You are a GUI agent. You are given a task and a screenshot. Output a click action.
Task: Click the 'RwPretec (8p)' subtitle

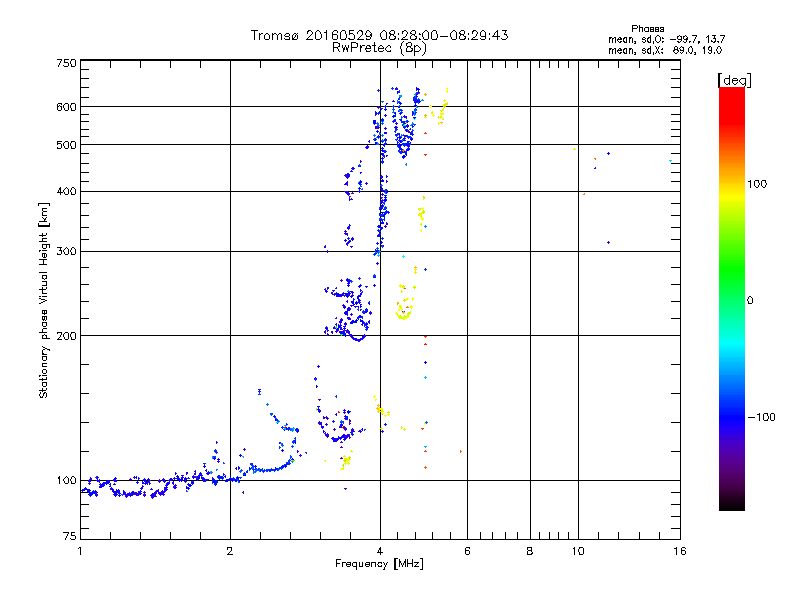(379, 48)
